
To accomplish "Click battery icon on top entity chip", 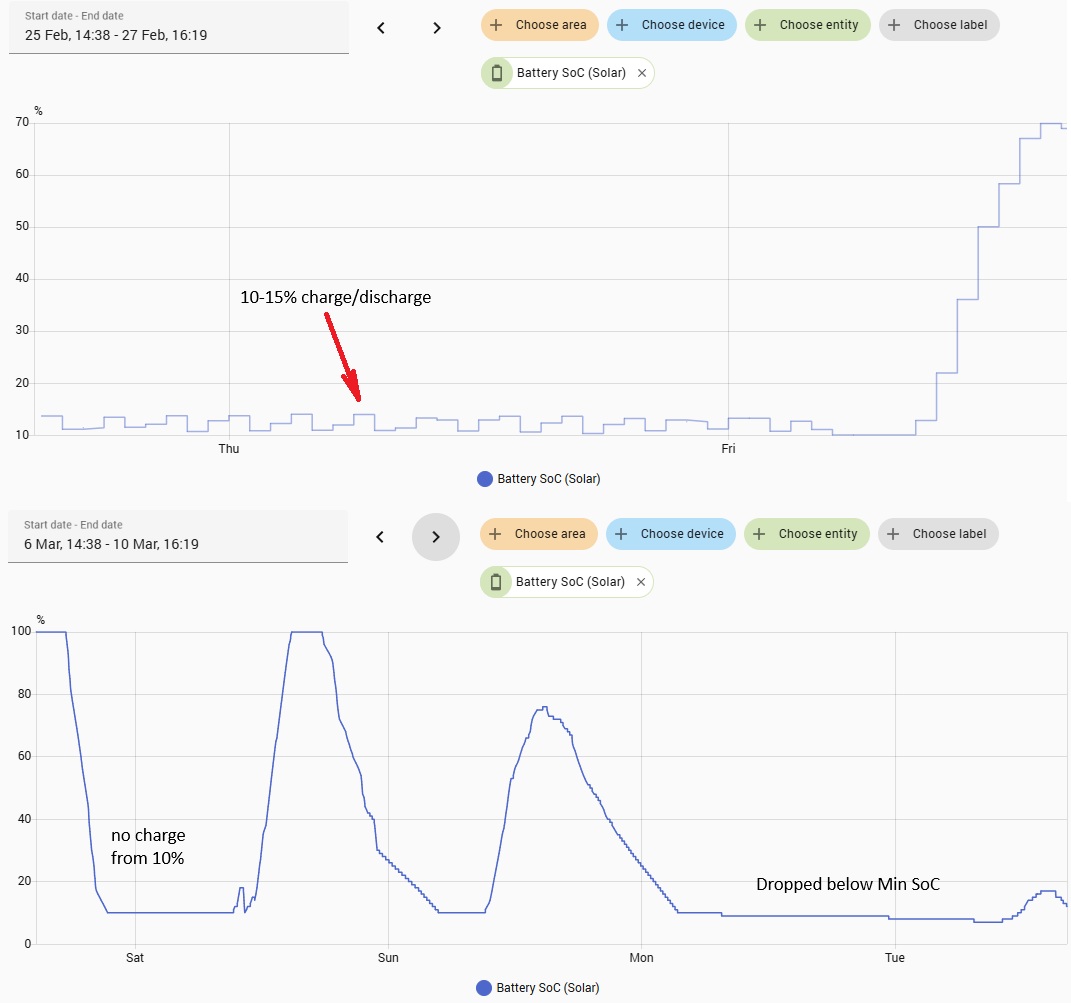I will pyautogui.click(x=497, y=73).
